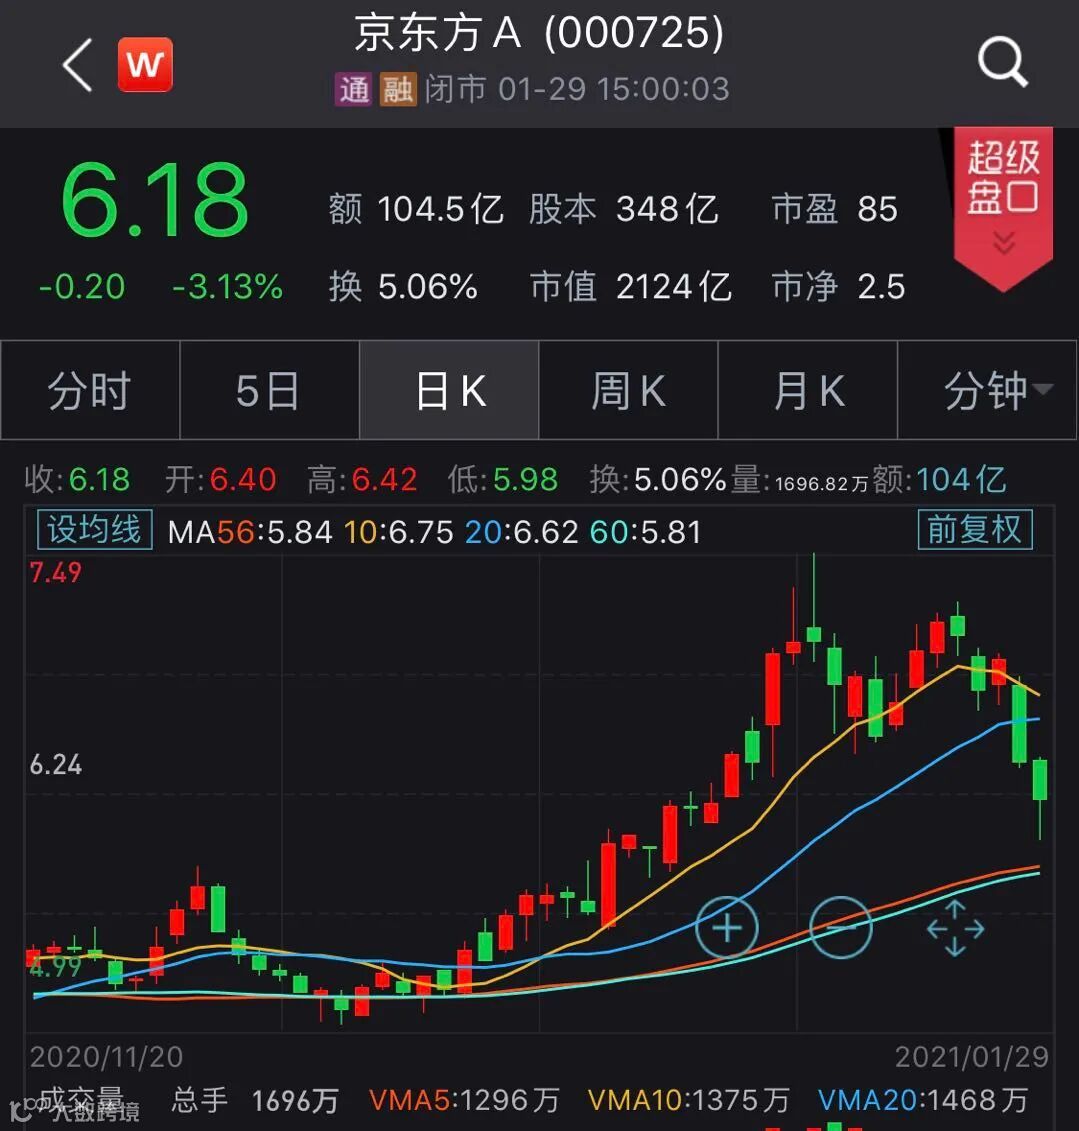Click the 闭市 01-29 15:00:03 status
Image resolution: width=1079 pixels, height=1131 pixels.
577,89
